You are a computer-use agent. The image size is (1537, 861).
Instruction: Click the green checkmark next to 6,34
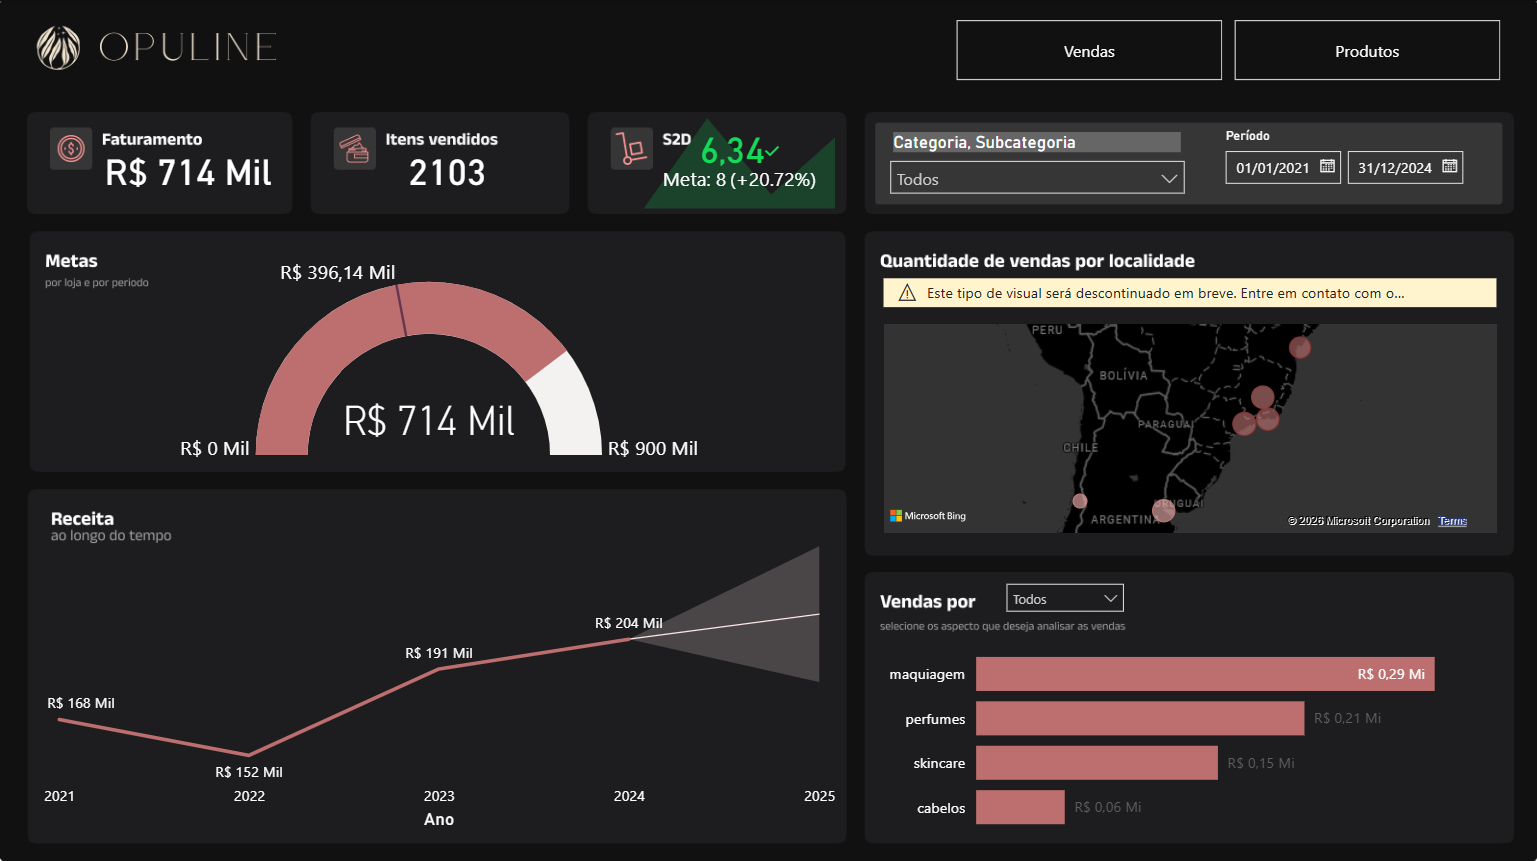[772, 151]
